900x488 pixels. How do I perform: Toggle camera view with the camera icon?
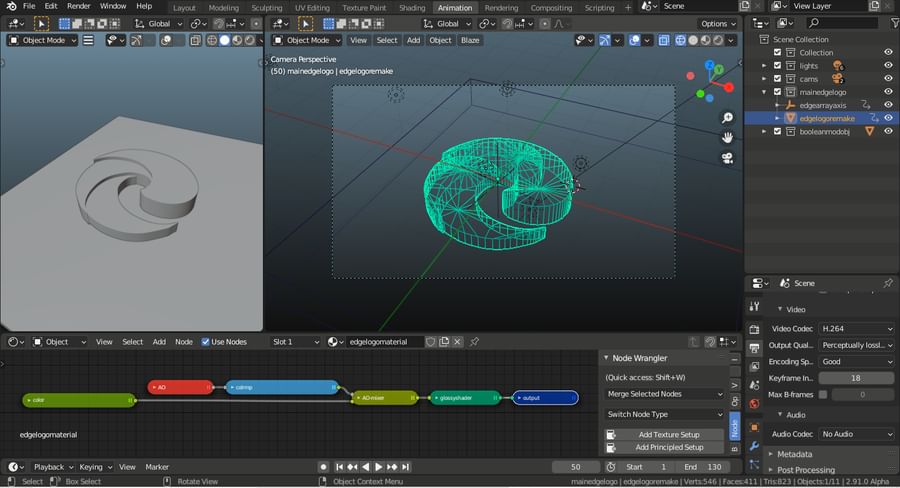pyautogui.click(x=728, y=158)
